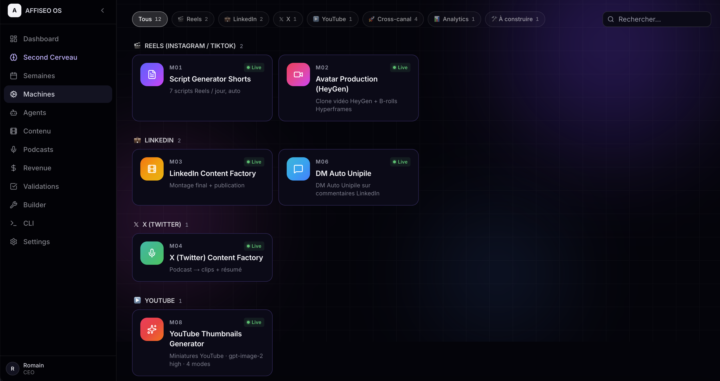Viewport: 720px width, 381px height.
Task: Click the R avatar circle
Action: click(12, 368)
